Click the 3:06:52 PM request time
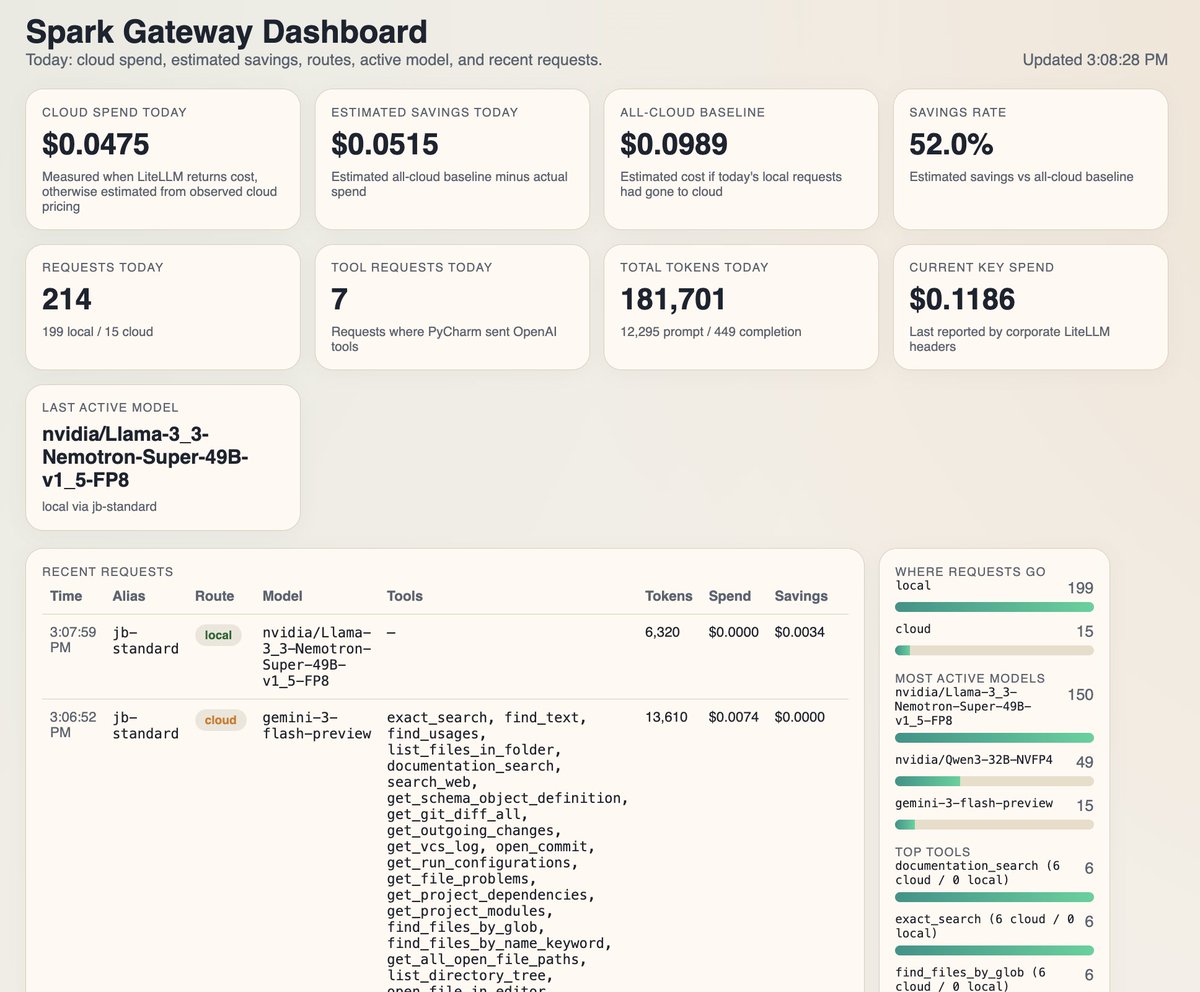Image resolution: width=1200 pixels, height=992 pixels. click(72, 725)
